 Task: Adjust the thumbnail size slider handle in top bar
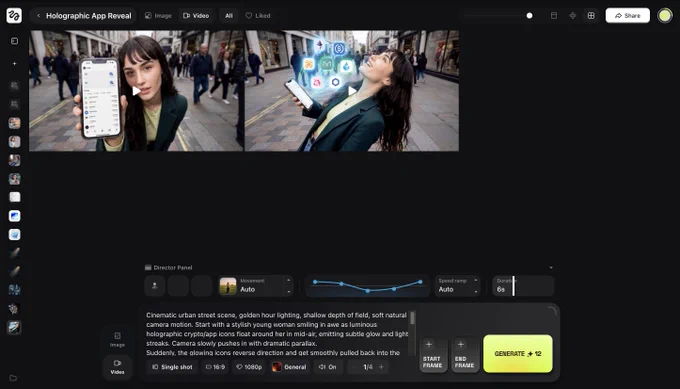(529, 16)
